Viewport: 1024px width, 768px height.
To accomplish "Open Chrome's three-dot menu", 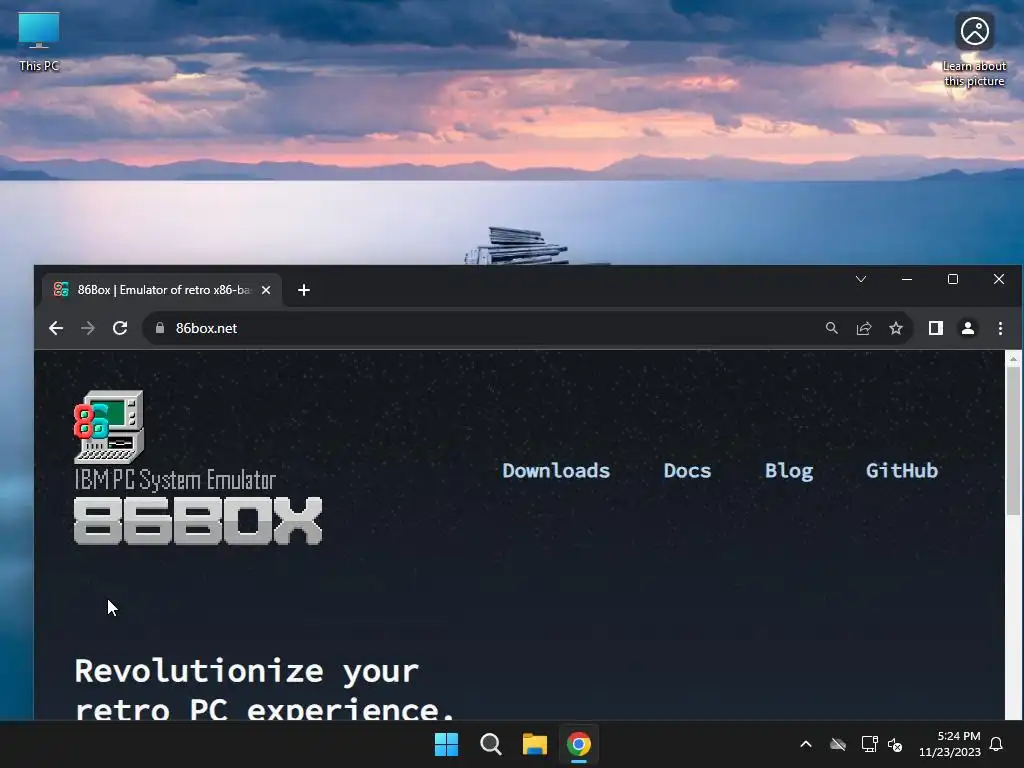I will (1000, 328).
